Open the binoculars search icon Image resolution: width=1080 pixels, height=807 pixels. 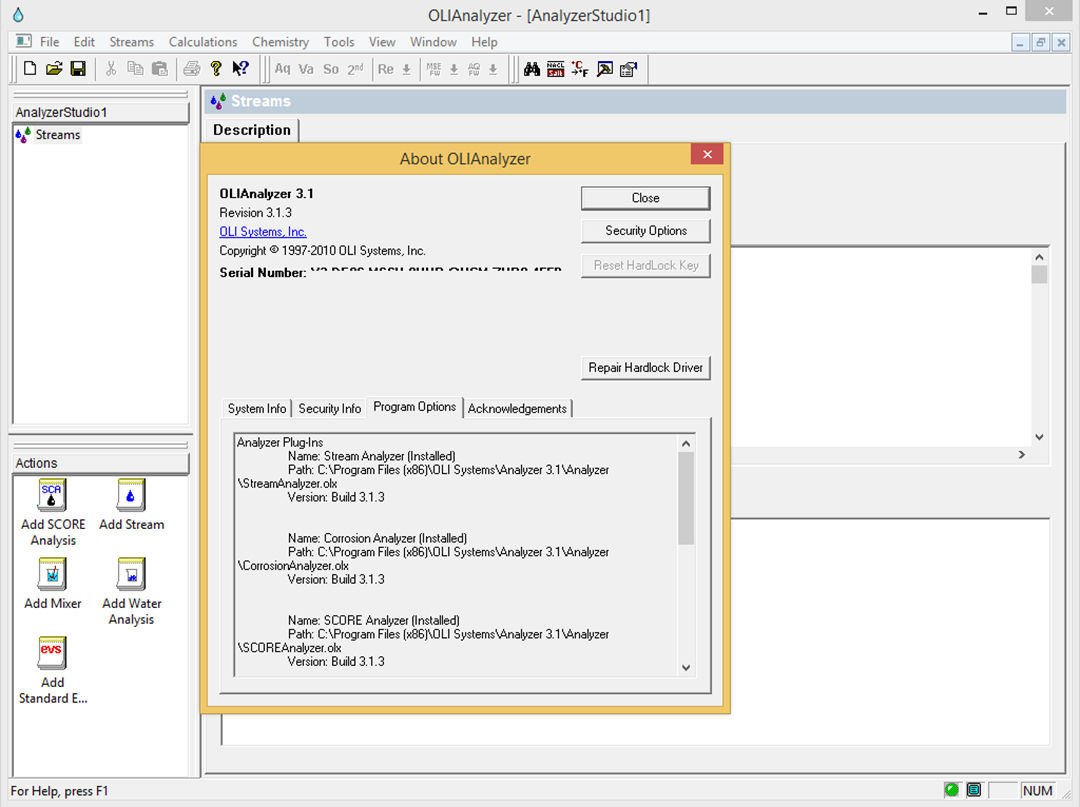pos(532,69)
